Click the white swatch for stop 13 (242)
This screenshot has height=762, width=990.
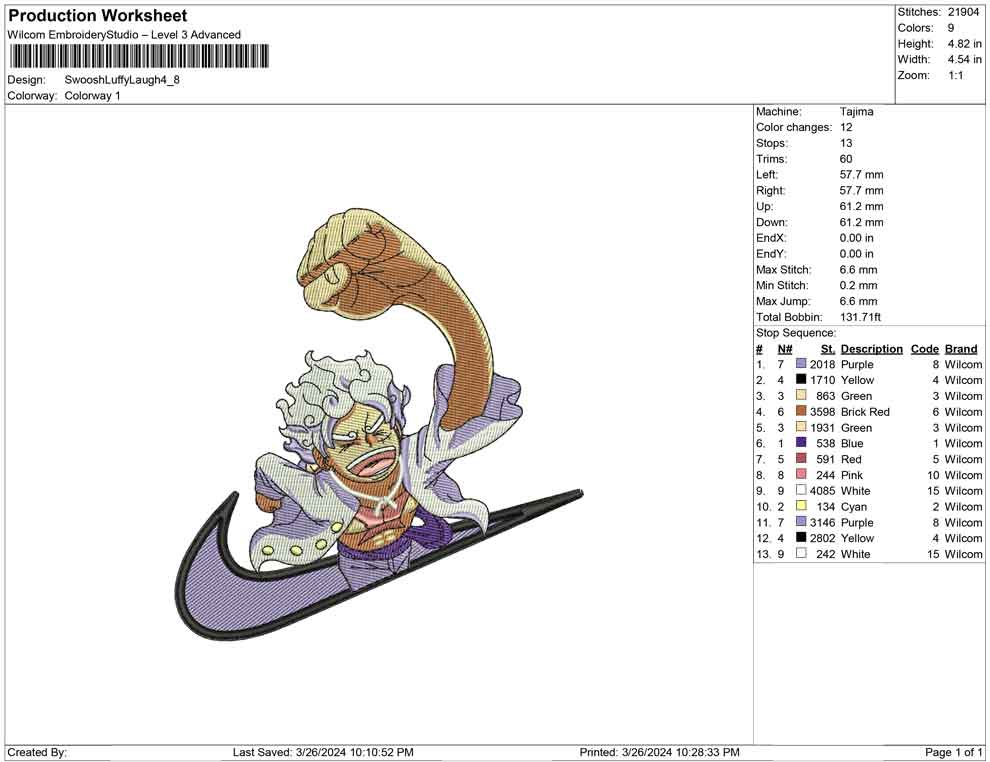(x=801, y=553)
